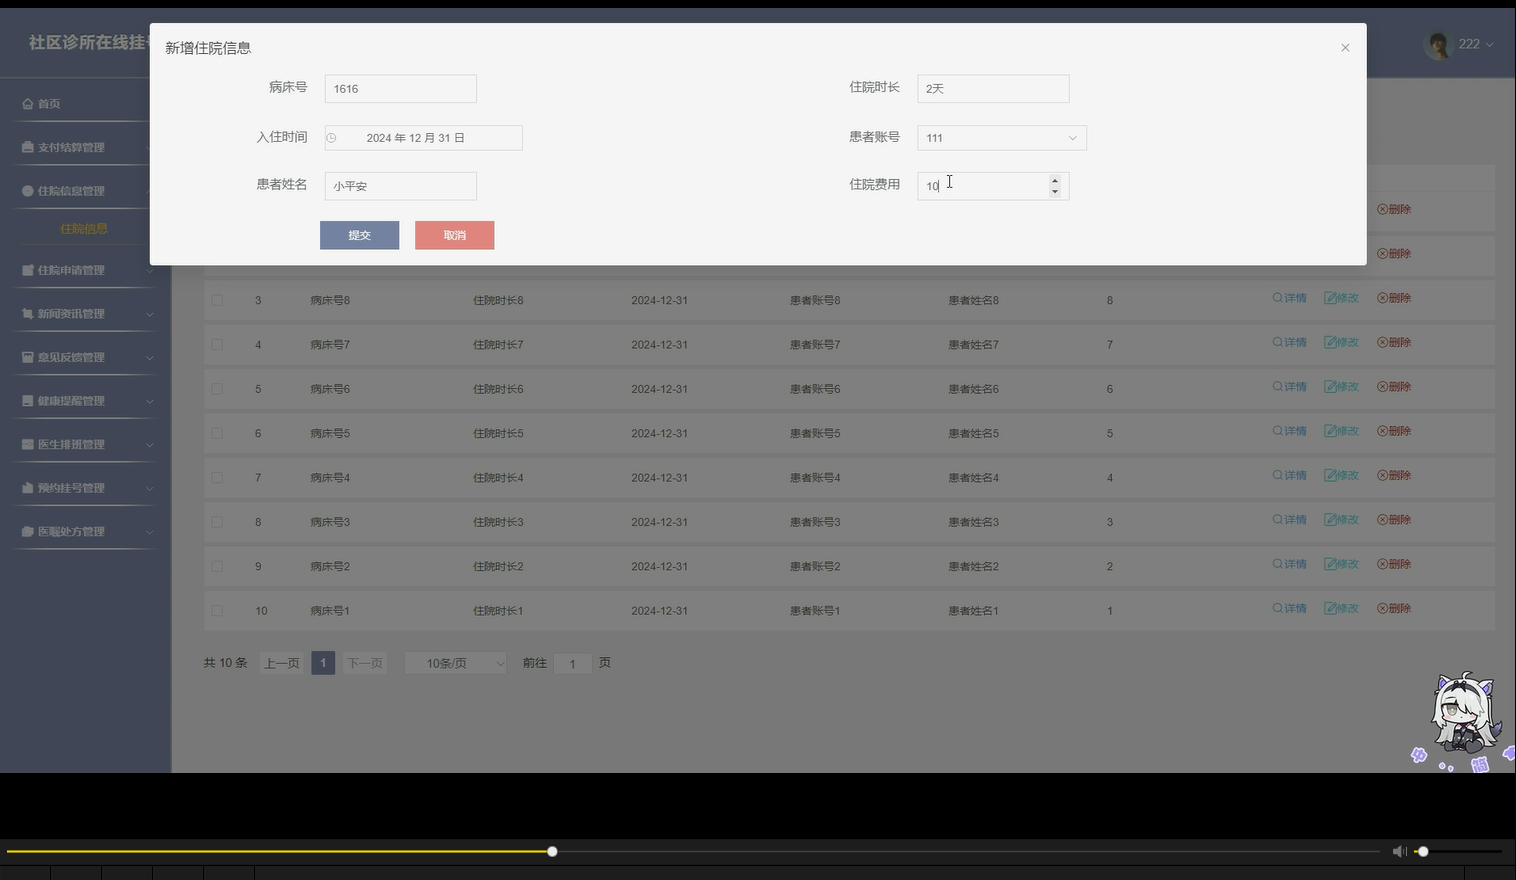Click the 意见反馈管理 sidebar icon
Viewport: 1516px width, 880px height.
point(28,357)
